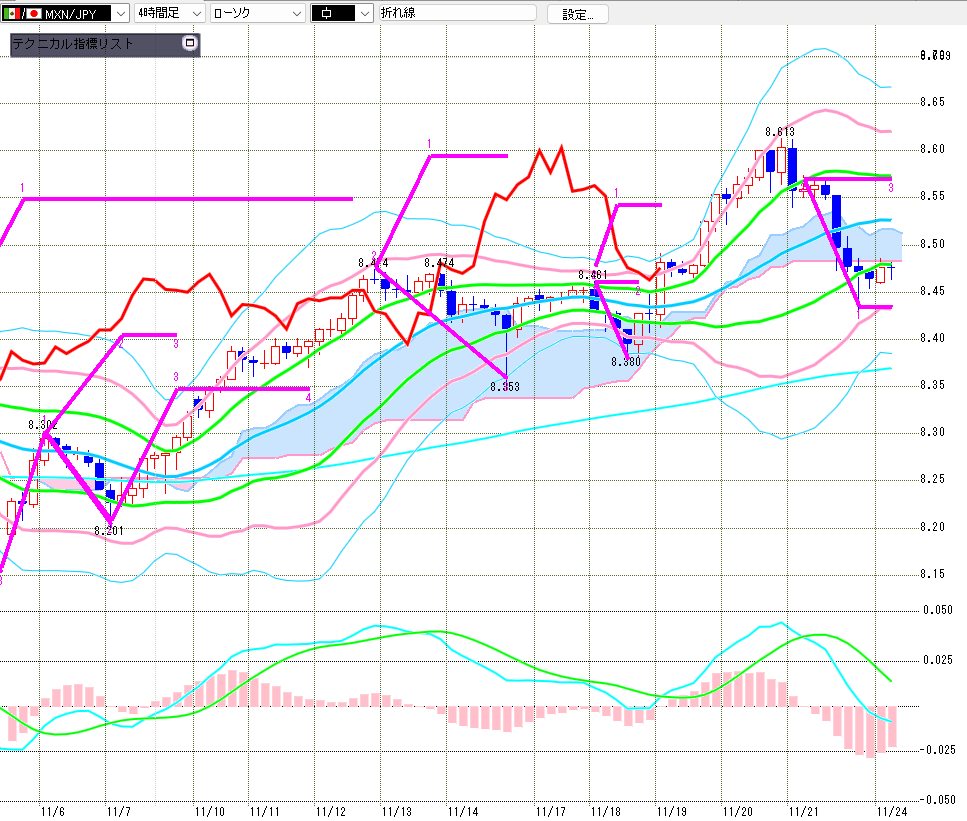Click the 折れ線 text field
The image size is (967, 821).
457,14
